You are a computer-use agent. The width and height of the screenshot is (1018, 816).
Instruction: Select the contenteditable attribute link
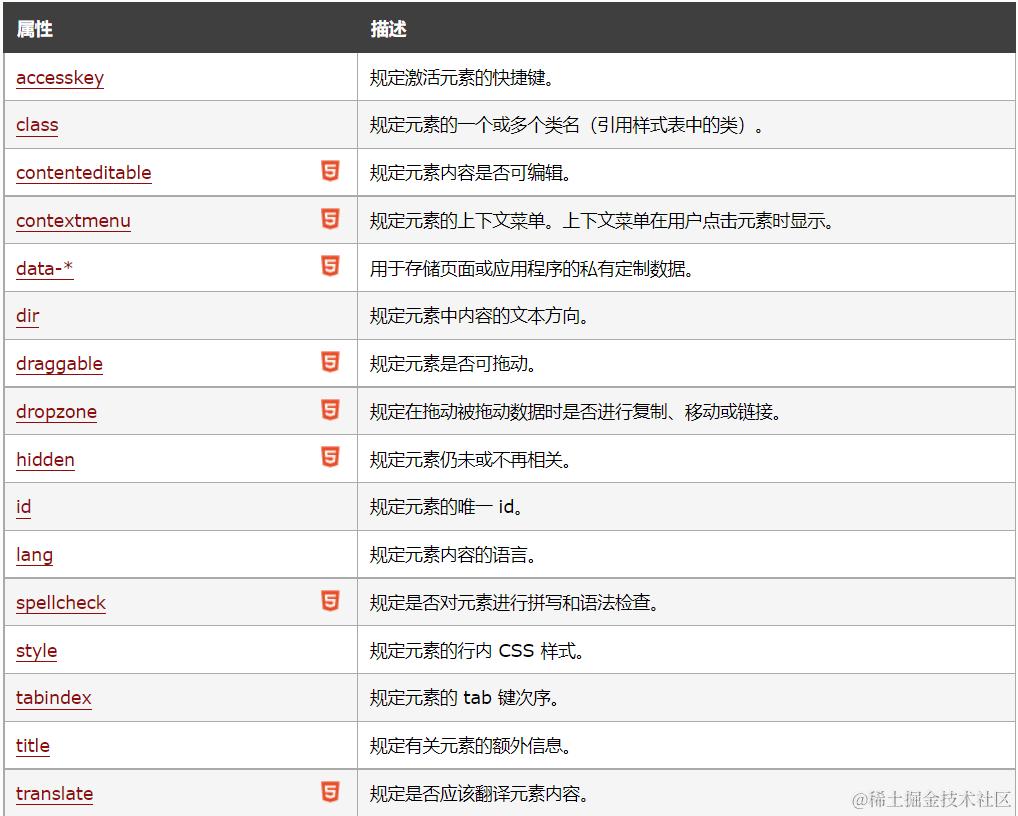[83, 173]
